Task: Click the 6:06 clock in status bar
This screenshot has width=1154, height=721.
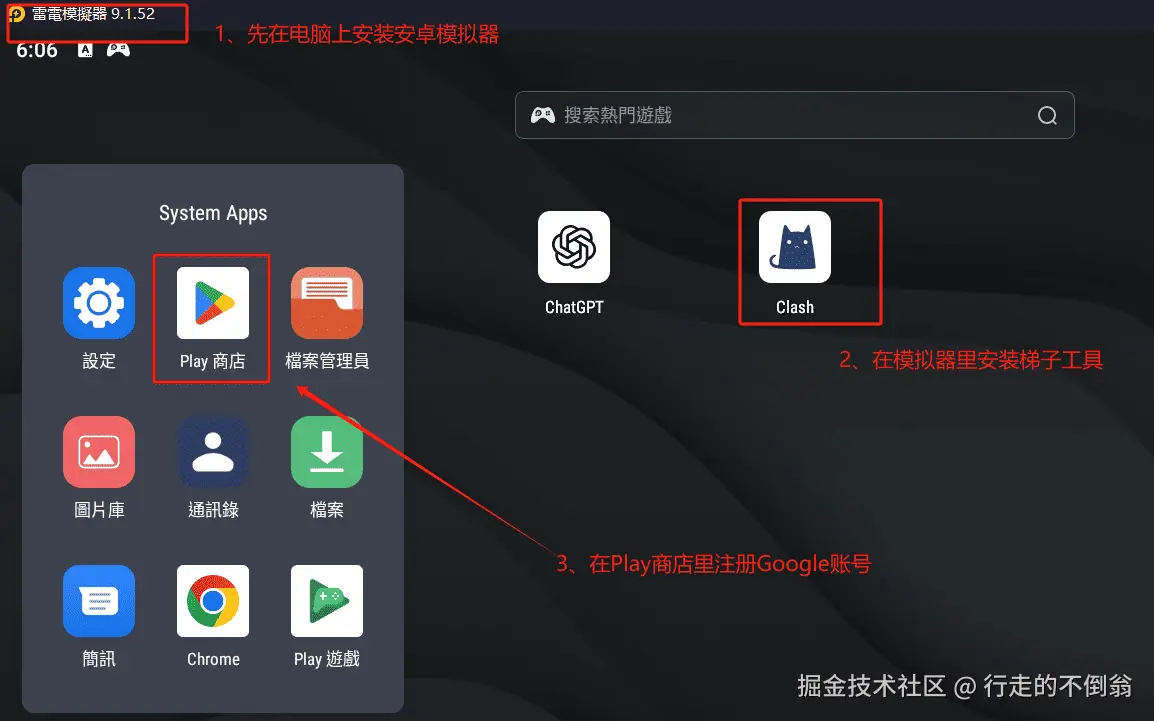Action: (x=37, y=50)
